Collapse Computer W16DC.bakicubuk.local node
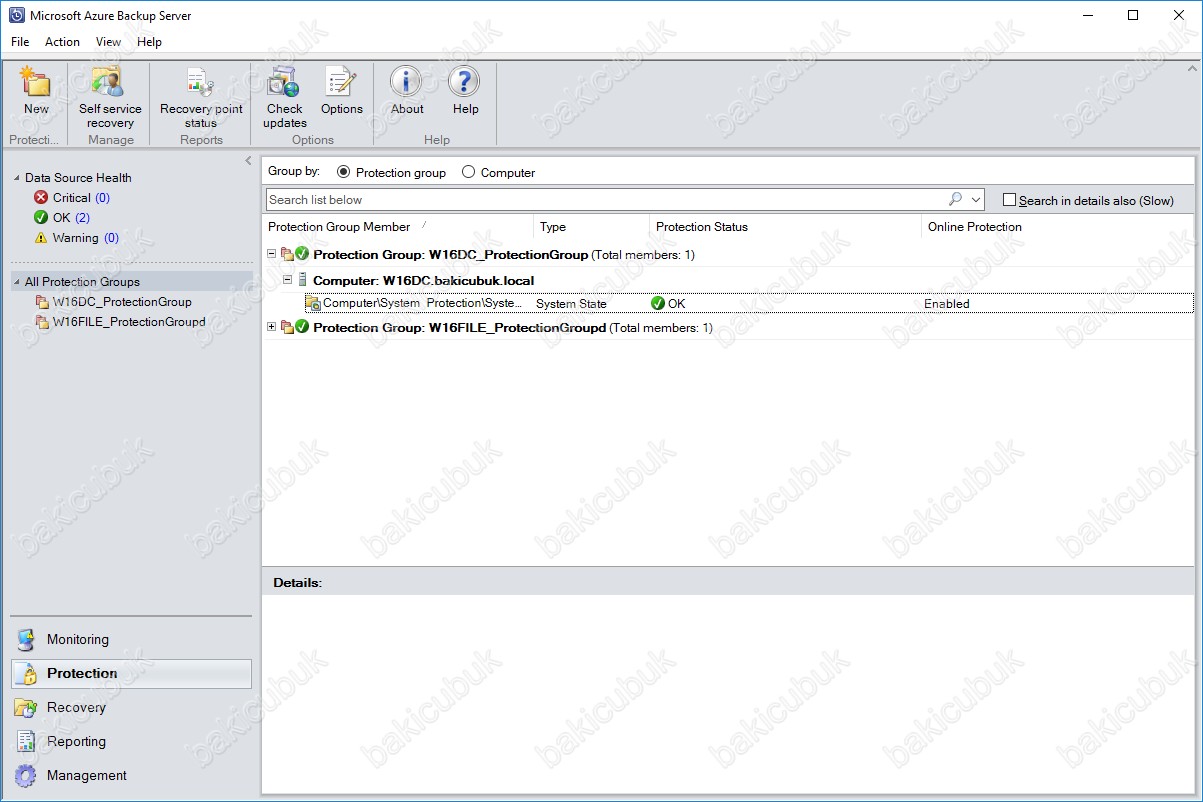 288,280
